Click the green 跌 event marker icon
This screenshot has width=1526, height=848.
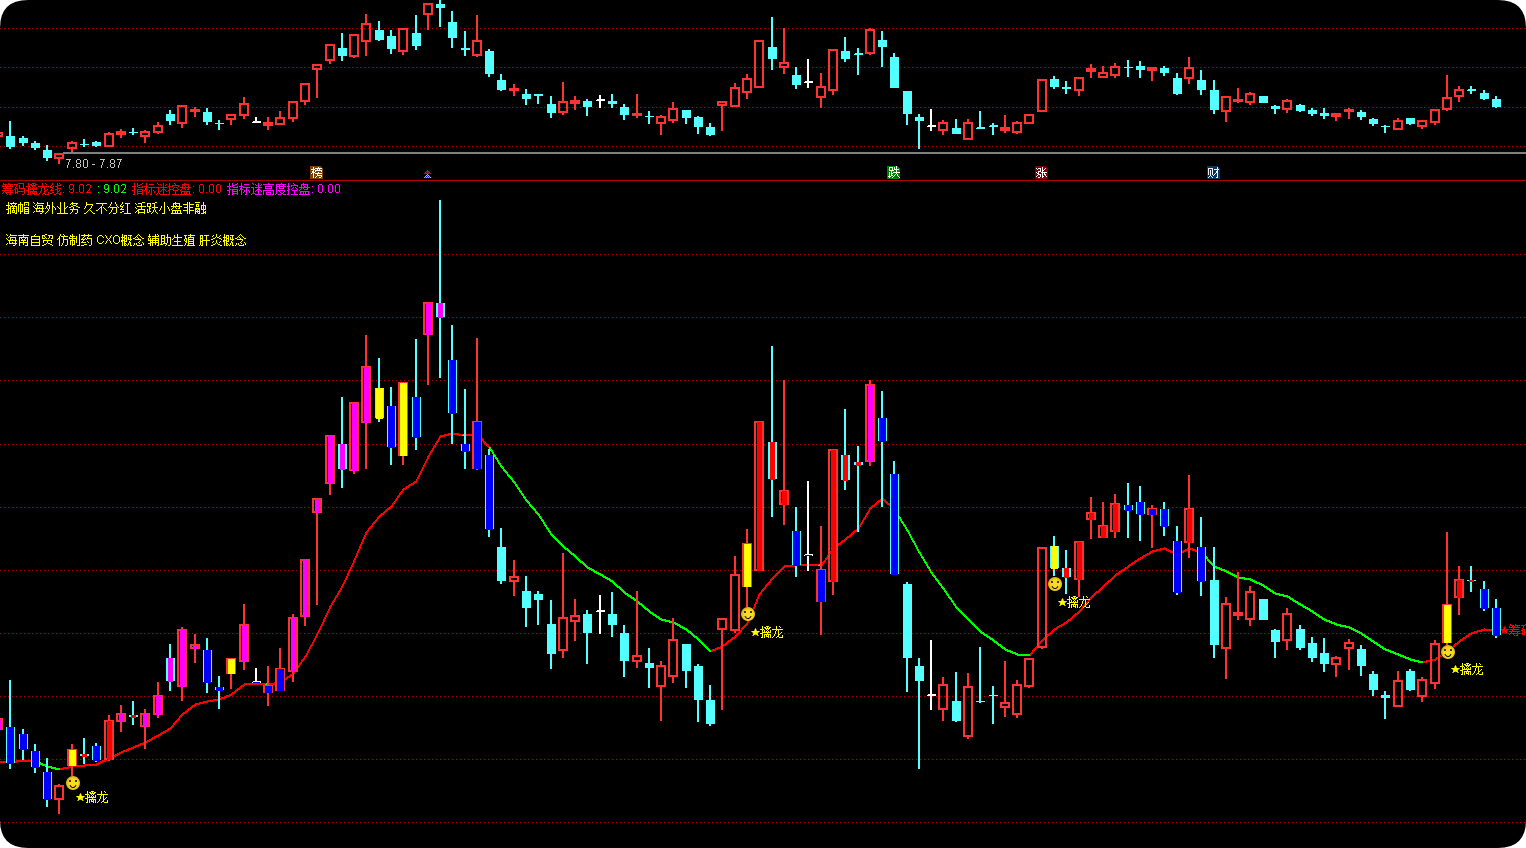click(x=894, y=173)
